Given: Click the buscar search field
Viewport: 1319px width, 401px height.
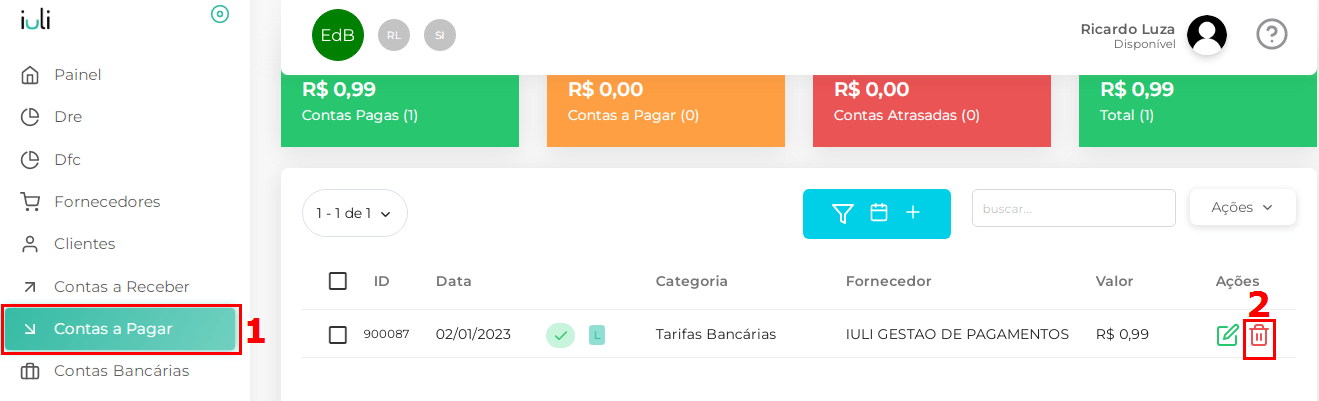Looking at the screenshot, I should click(1074, 208).
